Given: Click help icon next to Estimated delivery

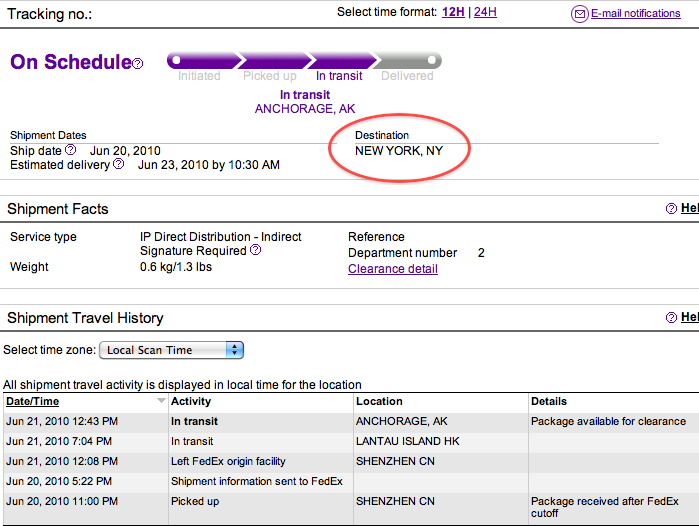Looking at the screenshot, I should 119,164.
